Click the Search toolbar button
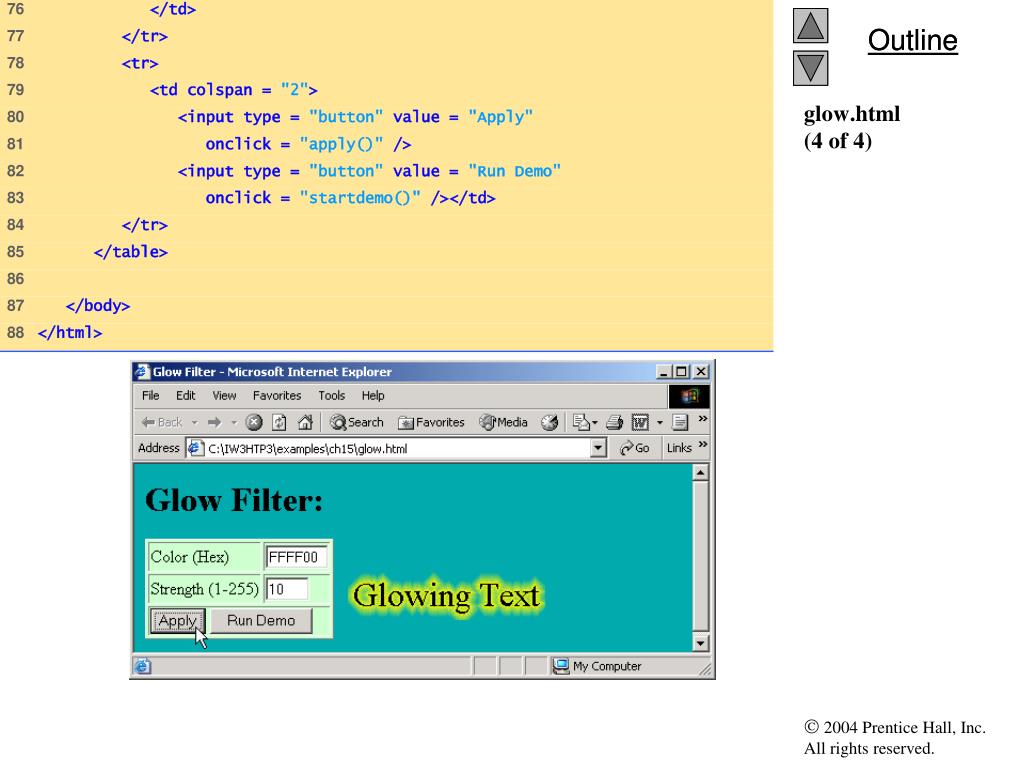This screenshot has width=1024, height=768. pyautogui.click(x=357, y=423)
